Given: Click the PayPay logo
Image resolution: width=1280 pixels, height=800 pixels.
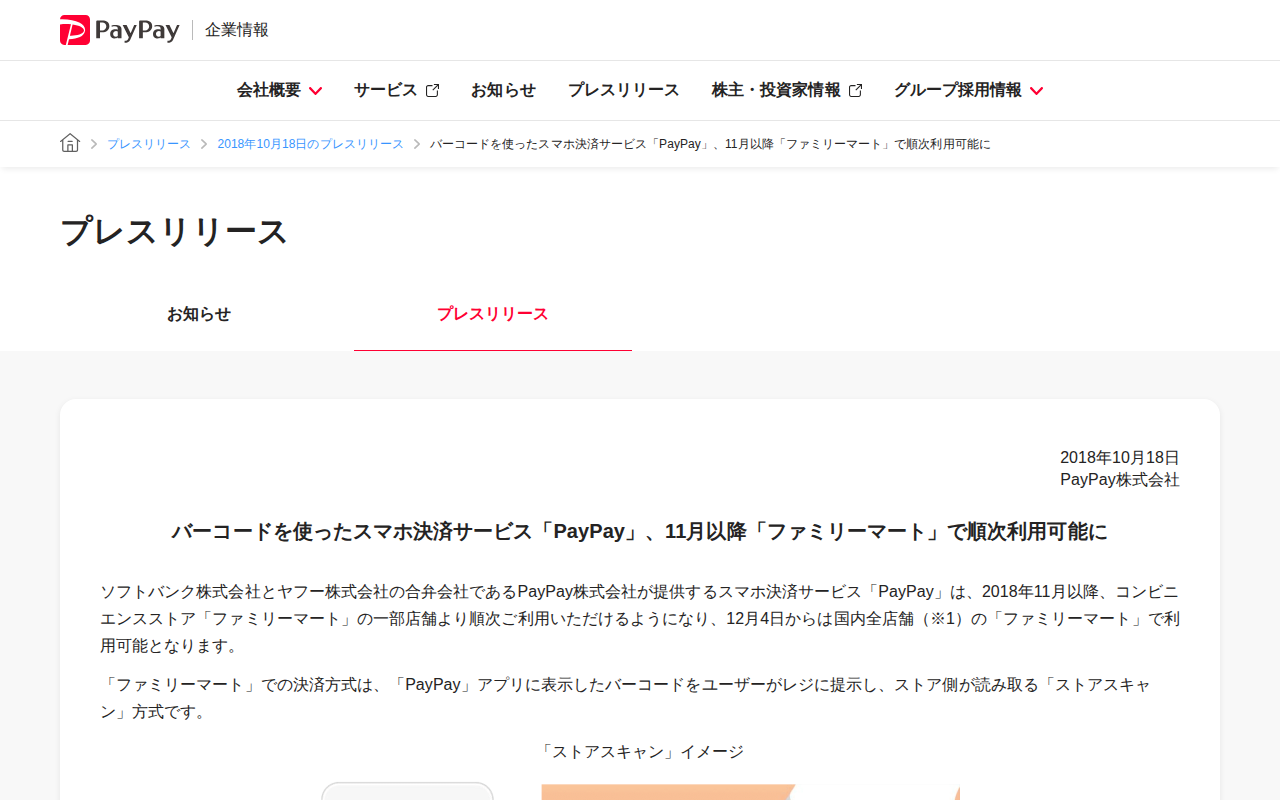Looking at the screenshot, I should tap(119, 30).
